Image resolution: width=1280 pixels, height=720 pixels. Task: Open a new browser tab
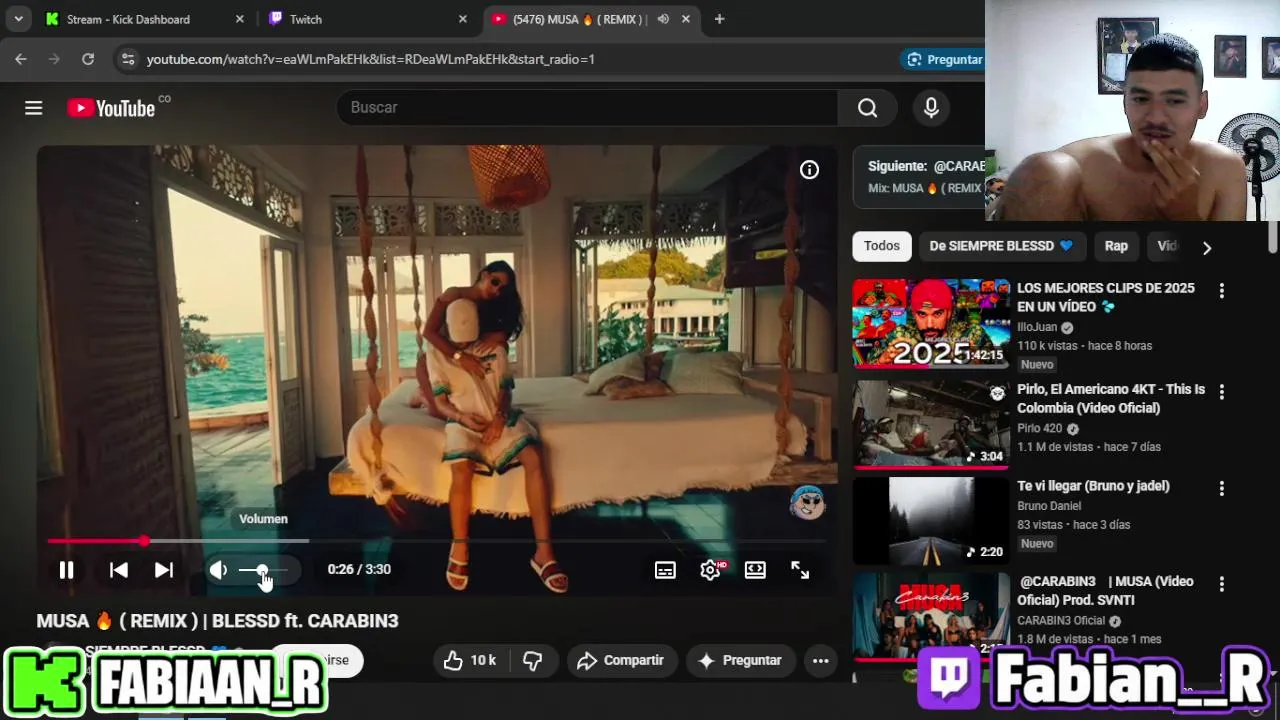pyautogui.click(x=719, y=19)
